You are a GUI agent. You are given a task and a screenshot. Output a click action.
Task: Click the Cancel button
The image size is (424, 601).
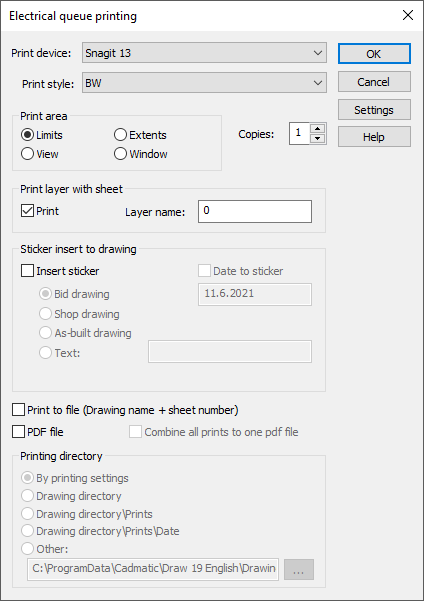pos(374,82)
